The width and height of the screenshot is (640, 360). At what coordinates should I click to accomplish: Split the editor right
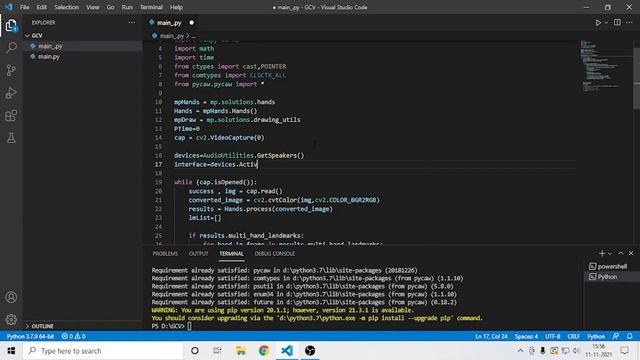tap(617, 22)
